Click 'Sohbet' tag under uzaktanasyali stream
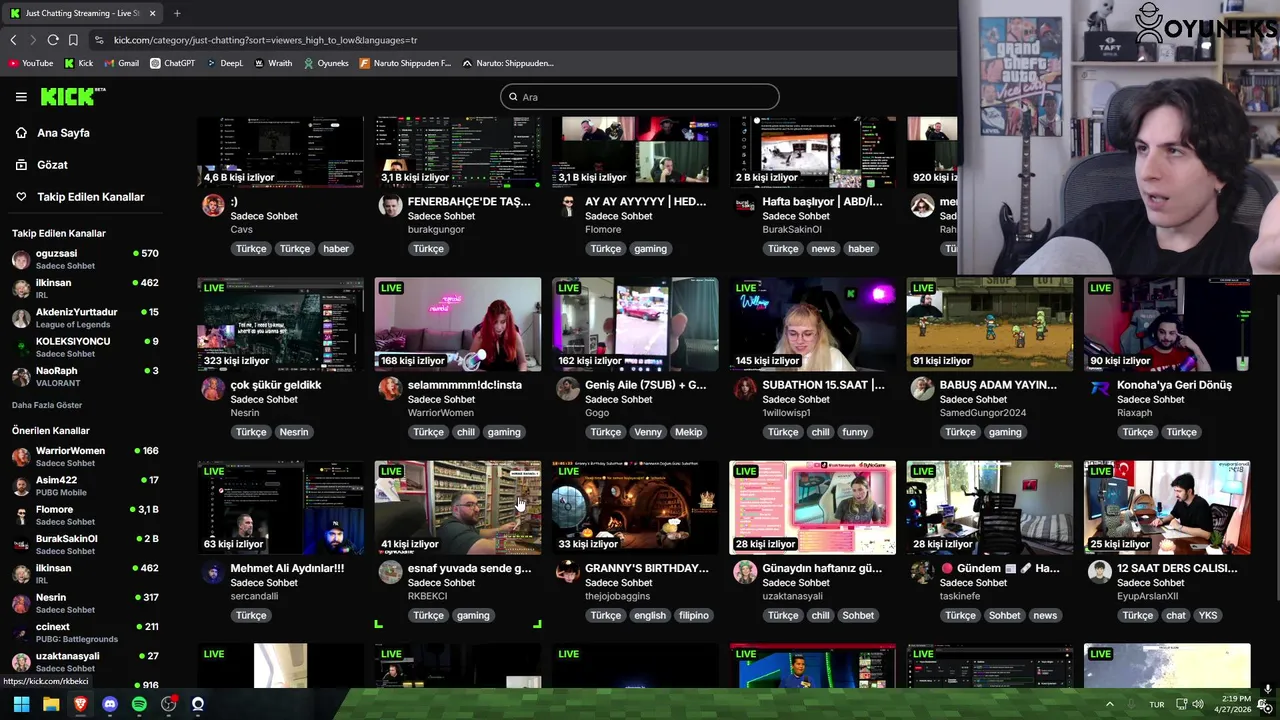 click(858, 616)
